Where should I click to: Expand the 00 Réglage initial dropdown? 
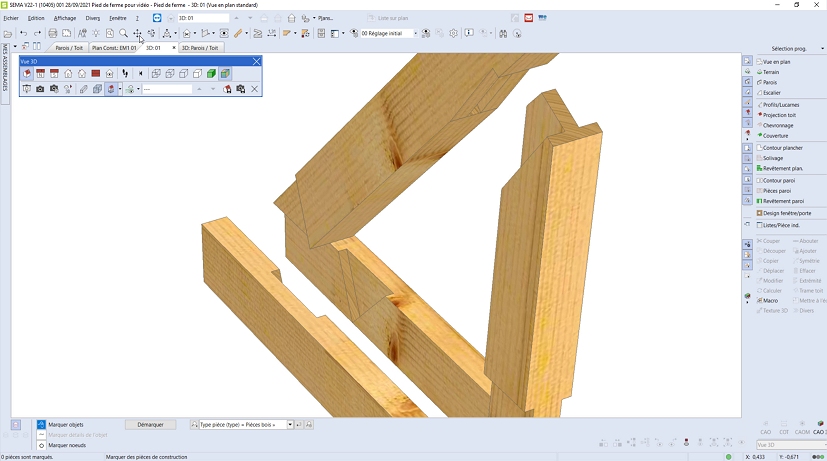tap(414, 33)
